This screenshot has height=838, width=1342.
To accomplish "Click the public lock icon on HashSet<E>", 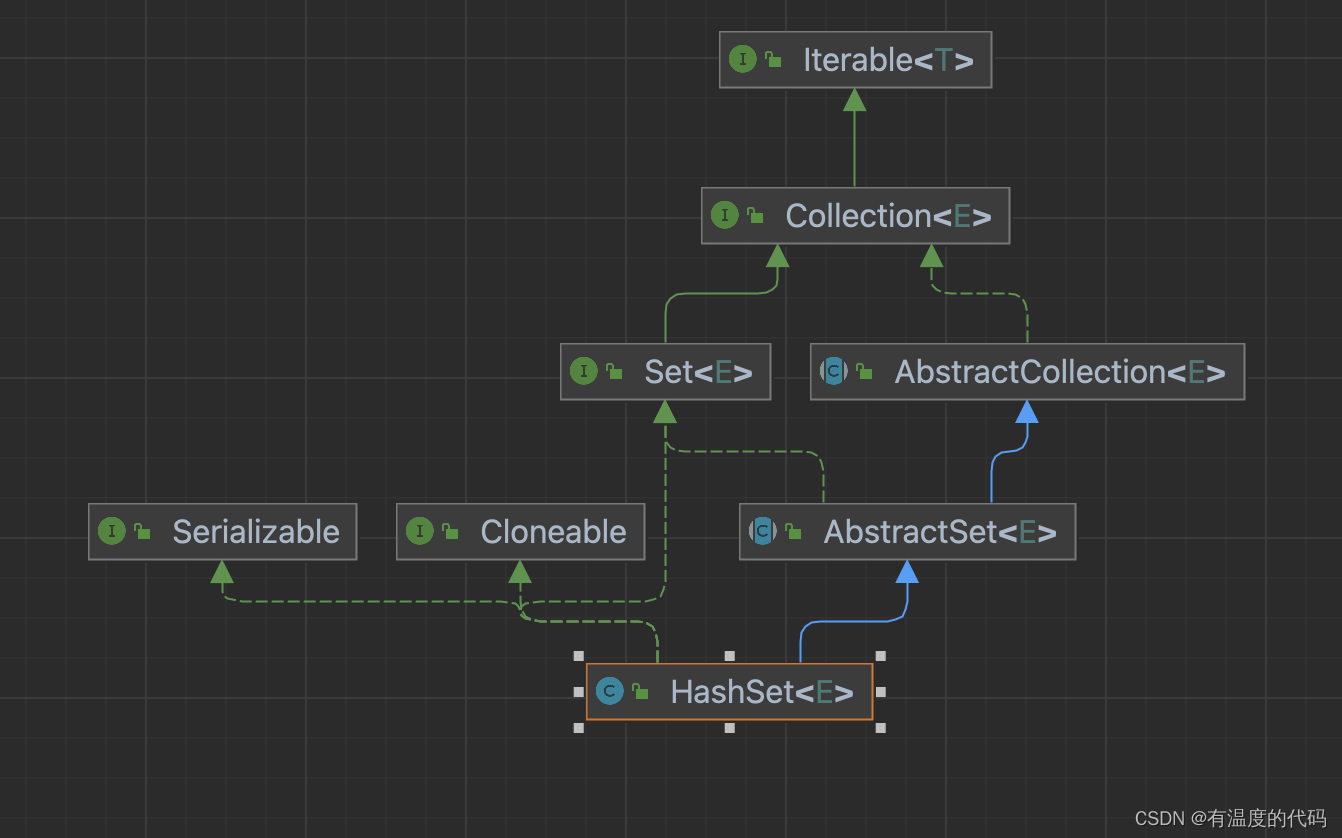I will 640,692.
